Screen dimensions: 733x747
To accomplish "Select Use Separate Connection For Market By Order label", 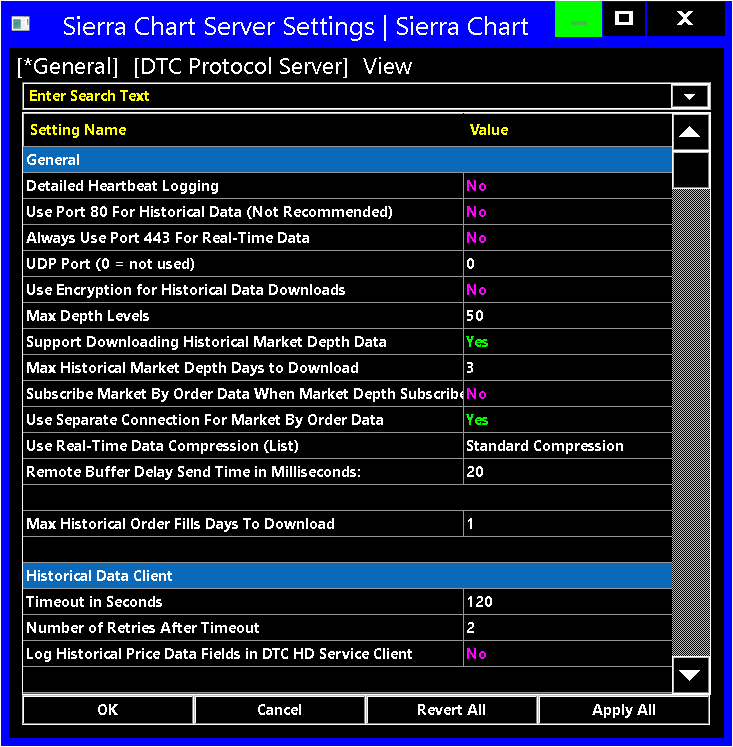I will 205,420.
